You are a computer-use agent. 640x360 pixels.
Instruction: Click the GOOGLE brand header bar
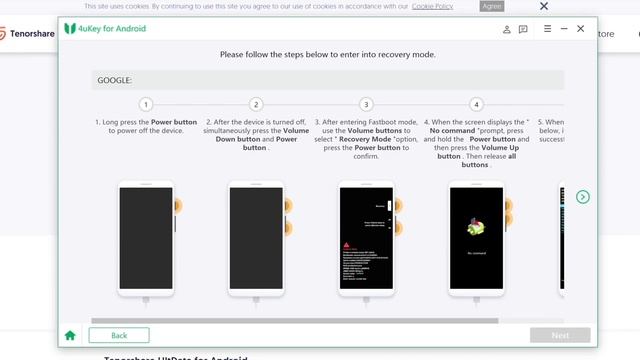pyautogui.click(x=328, y=80)
